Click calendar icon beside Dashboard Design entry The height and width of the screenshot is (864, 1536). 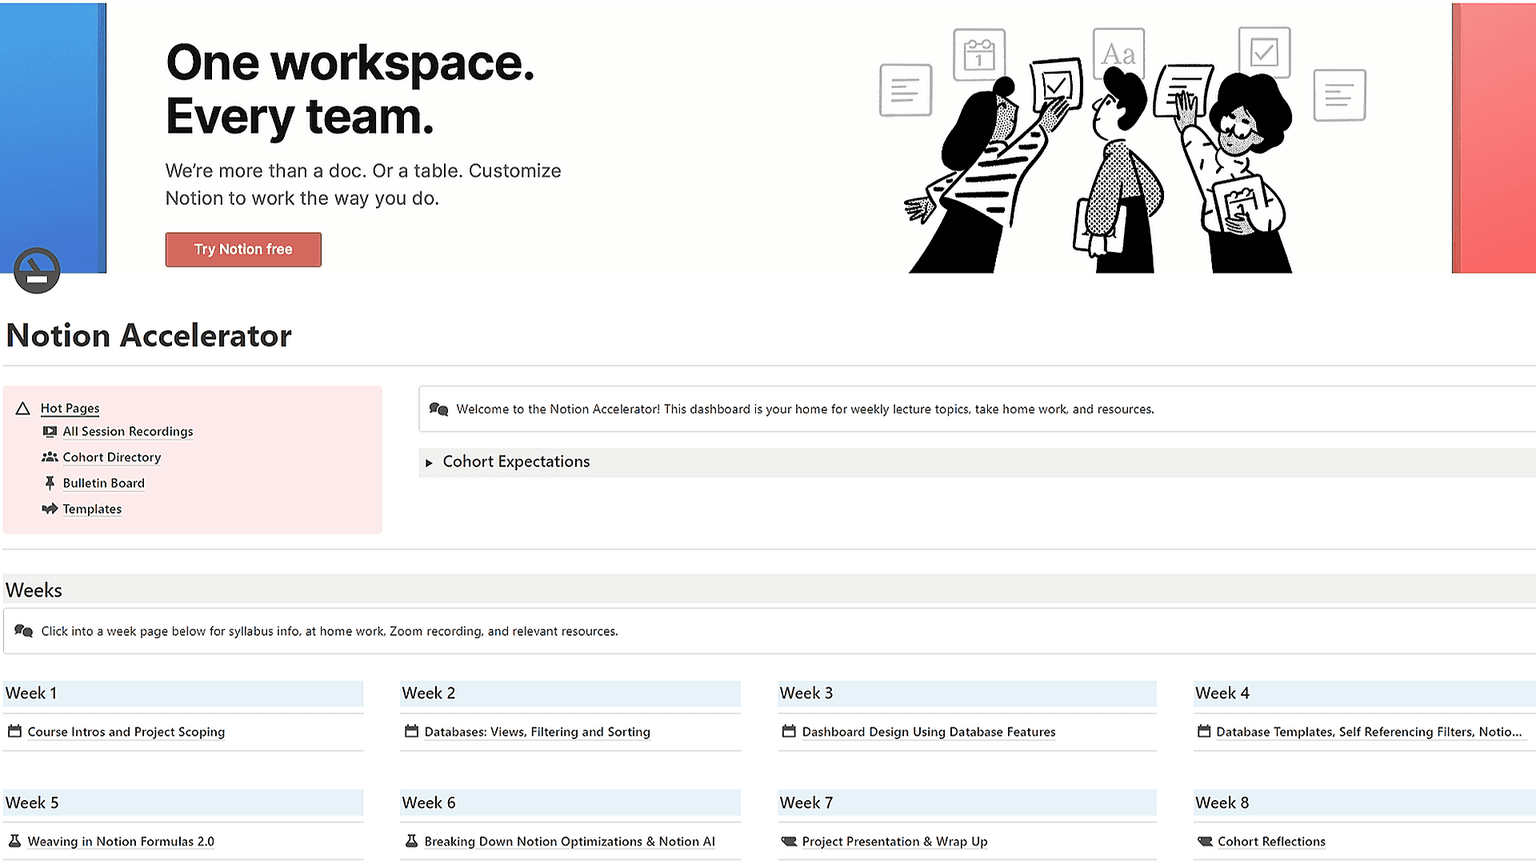click(789, 731)
